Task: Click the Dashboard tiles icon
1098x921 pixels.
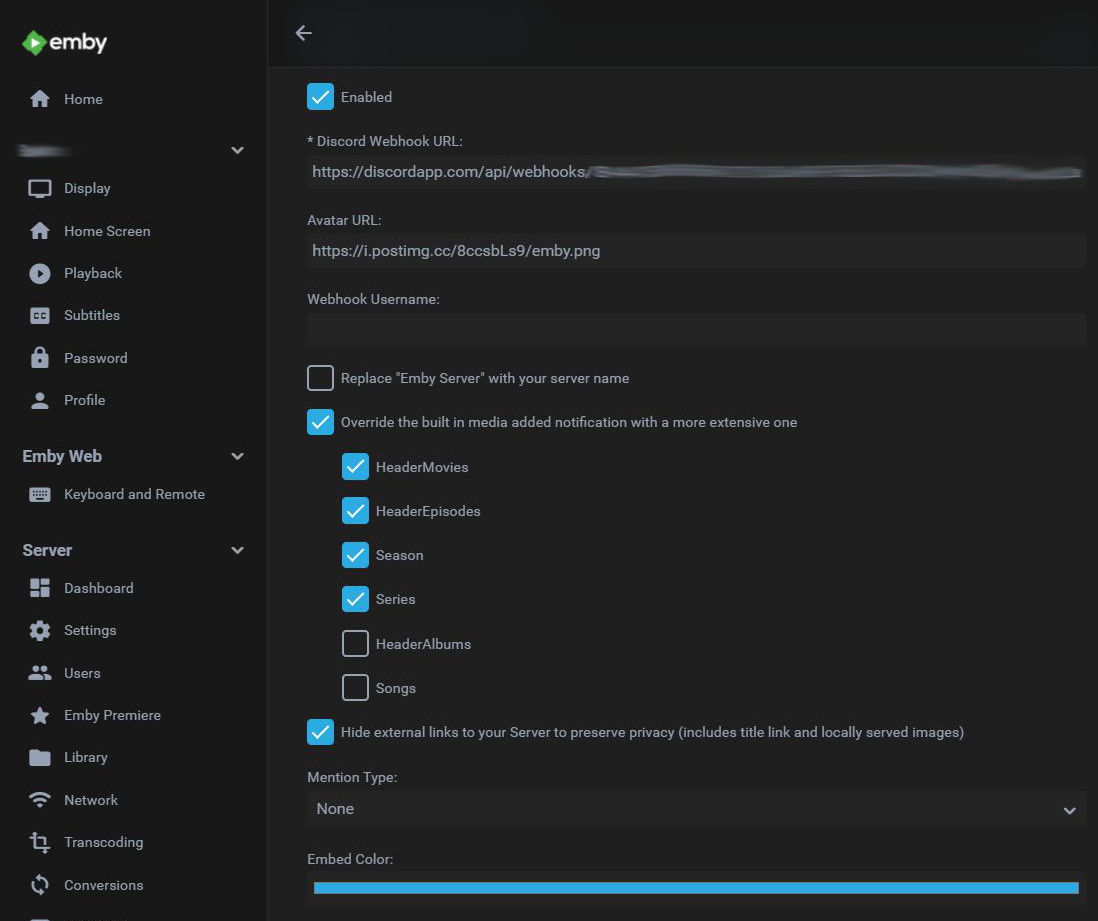Action: pyautogui.click(x=40, y=588)
